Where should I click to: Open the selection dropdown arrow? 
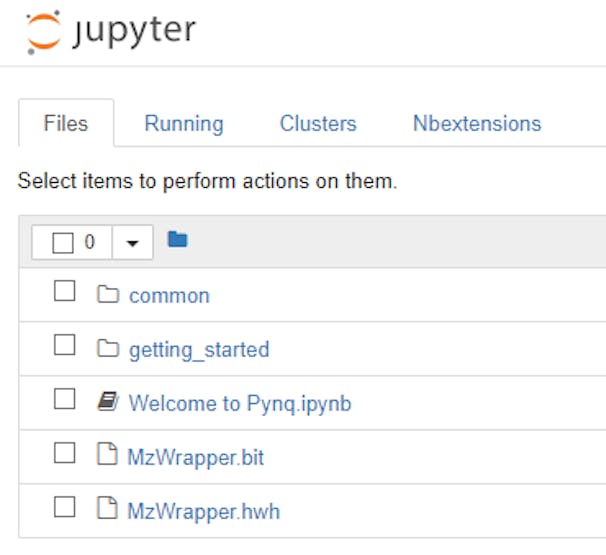132,242
